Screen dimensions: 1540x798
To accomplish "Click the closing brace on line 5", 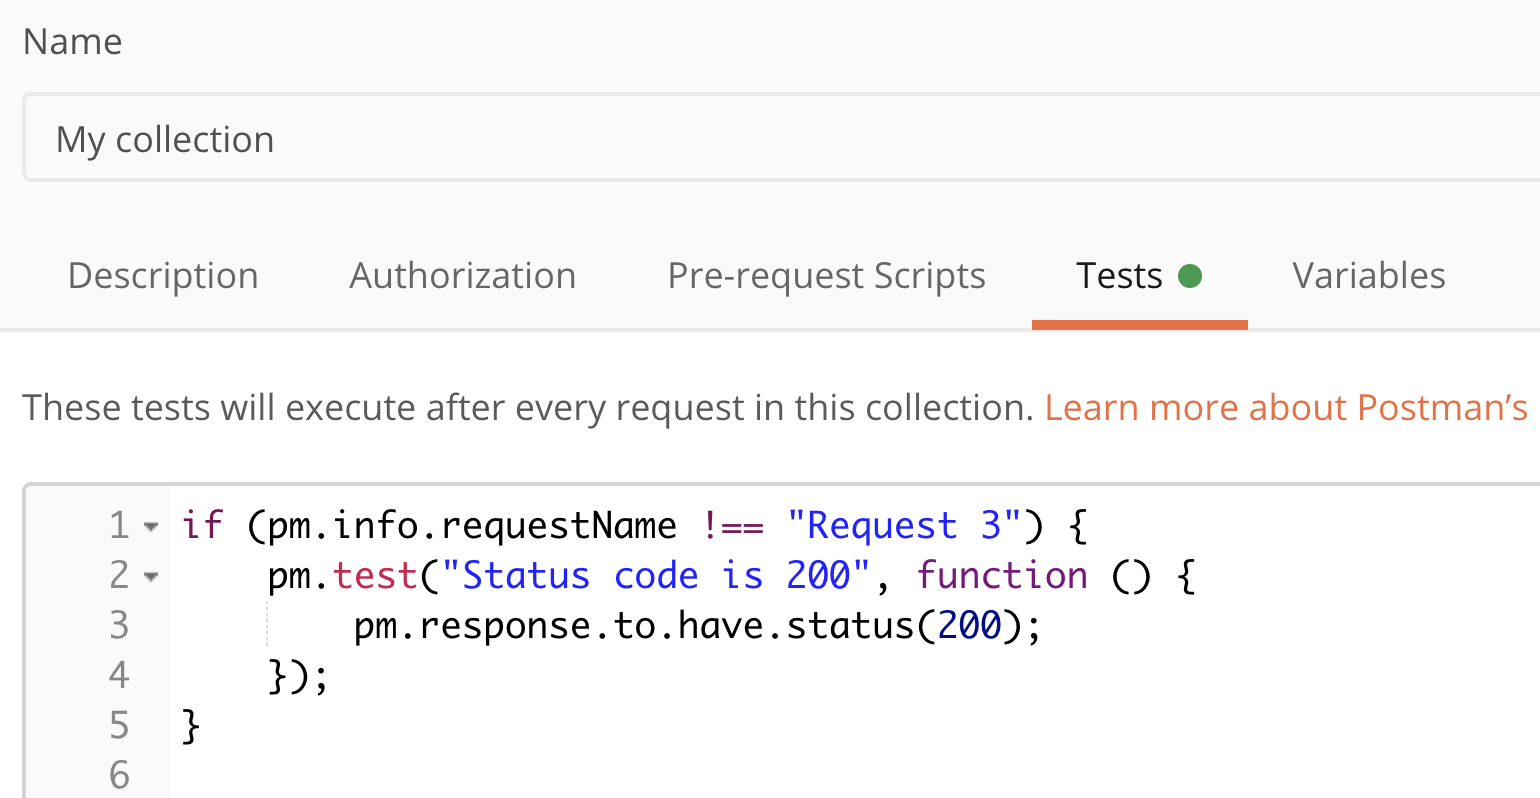I will (190, 724).
